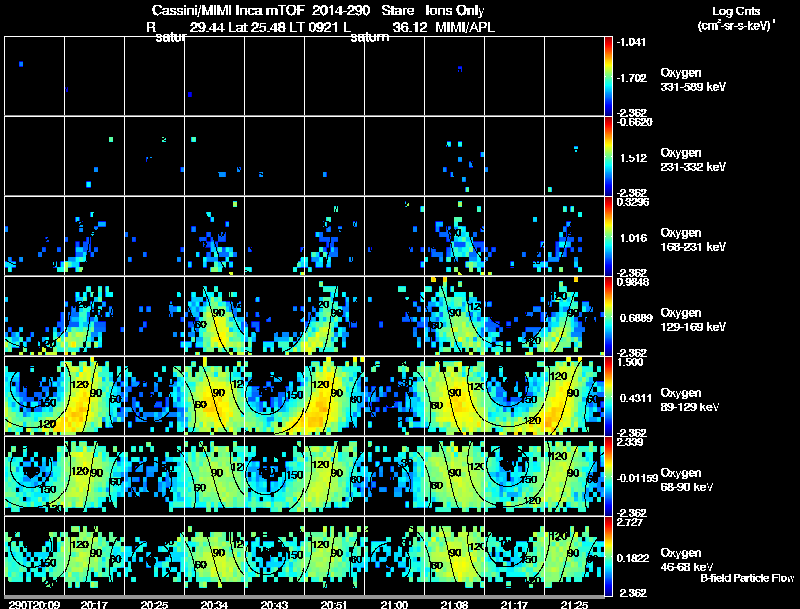
Task: Click the 2.727 color scale maximum value
Action: (629, 522)
